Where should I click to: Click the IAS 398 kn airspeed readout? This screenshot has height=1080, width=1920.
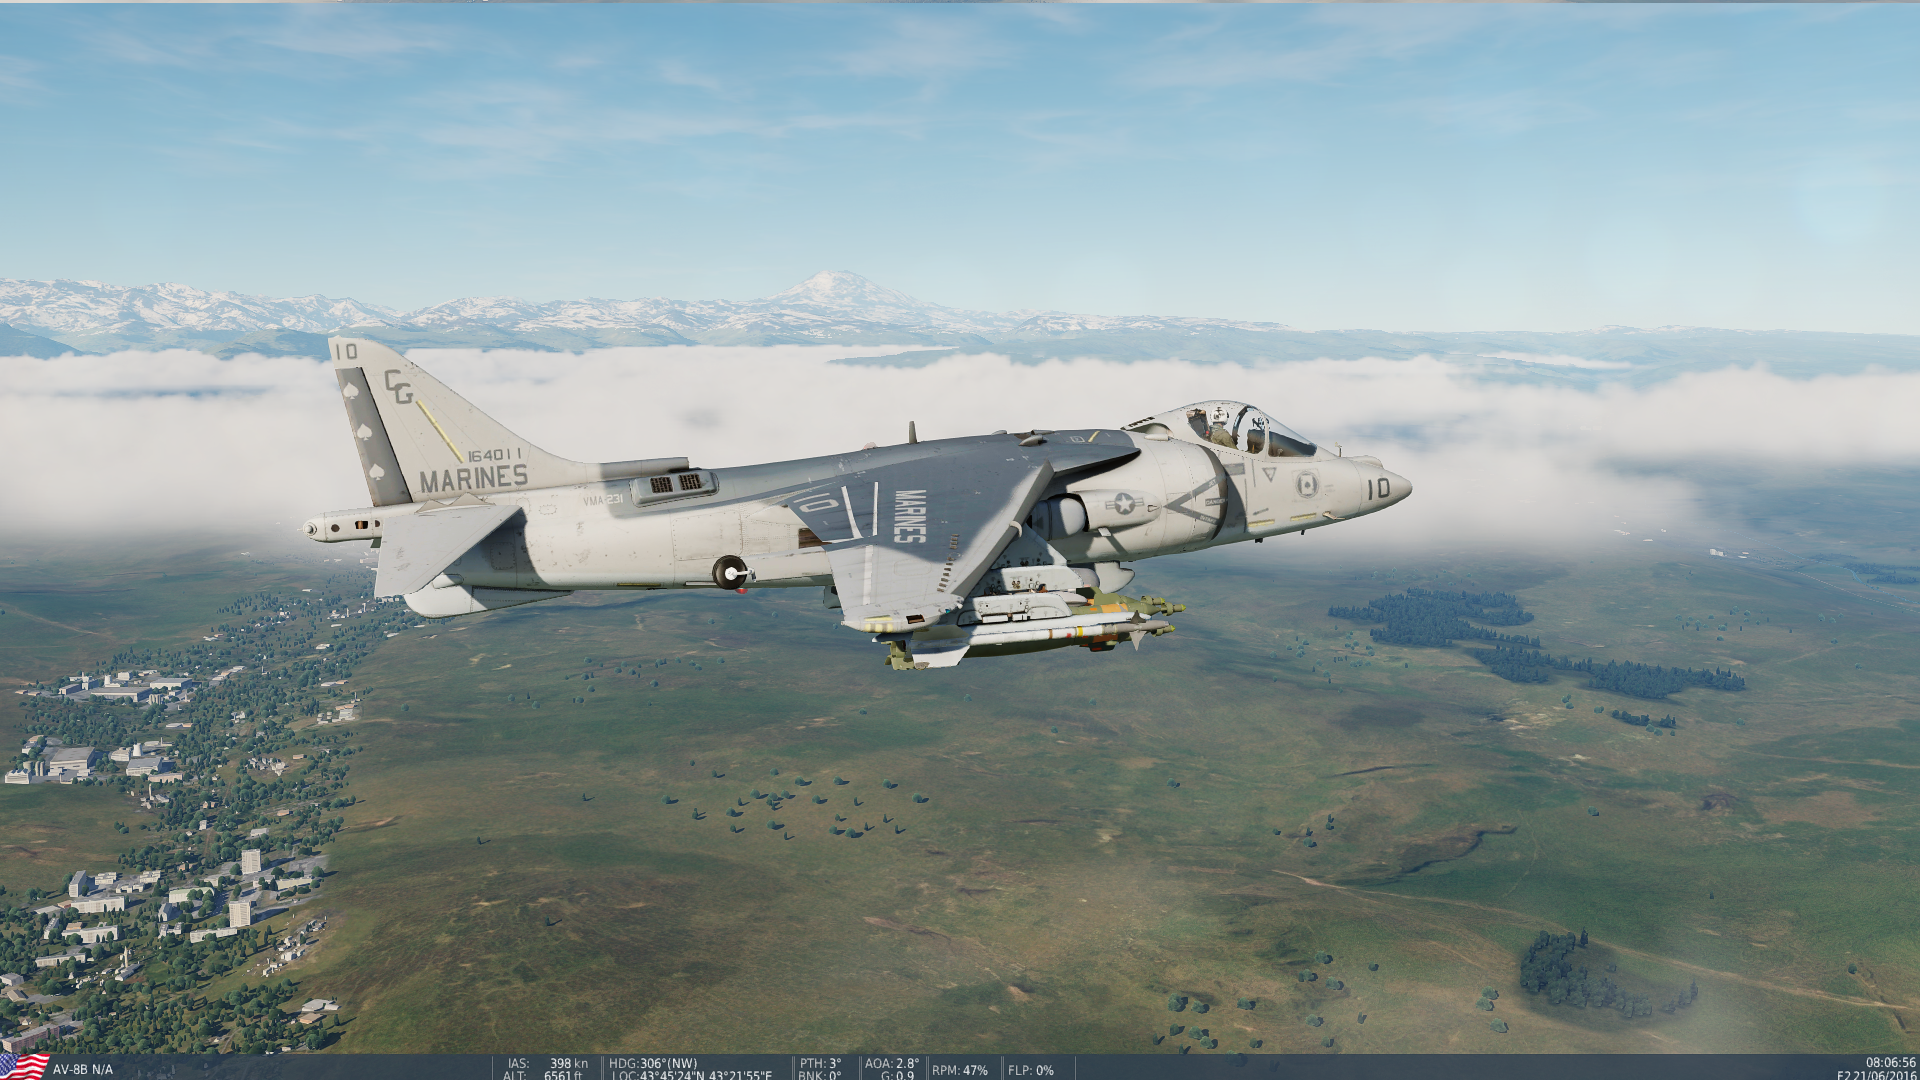(x=547, y=1063)
